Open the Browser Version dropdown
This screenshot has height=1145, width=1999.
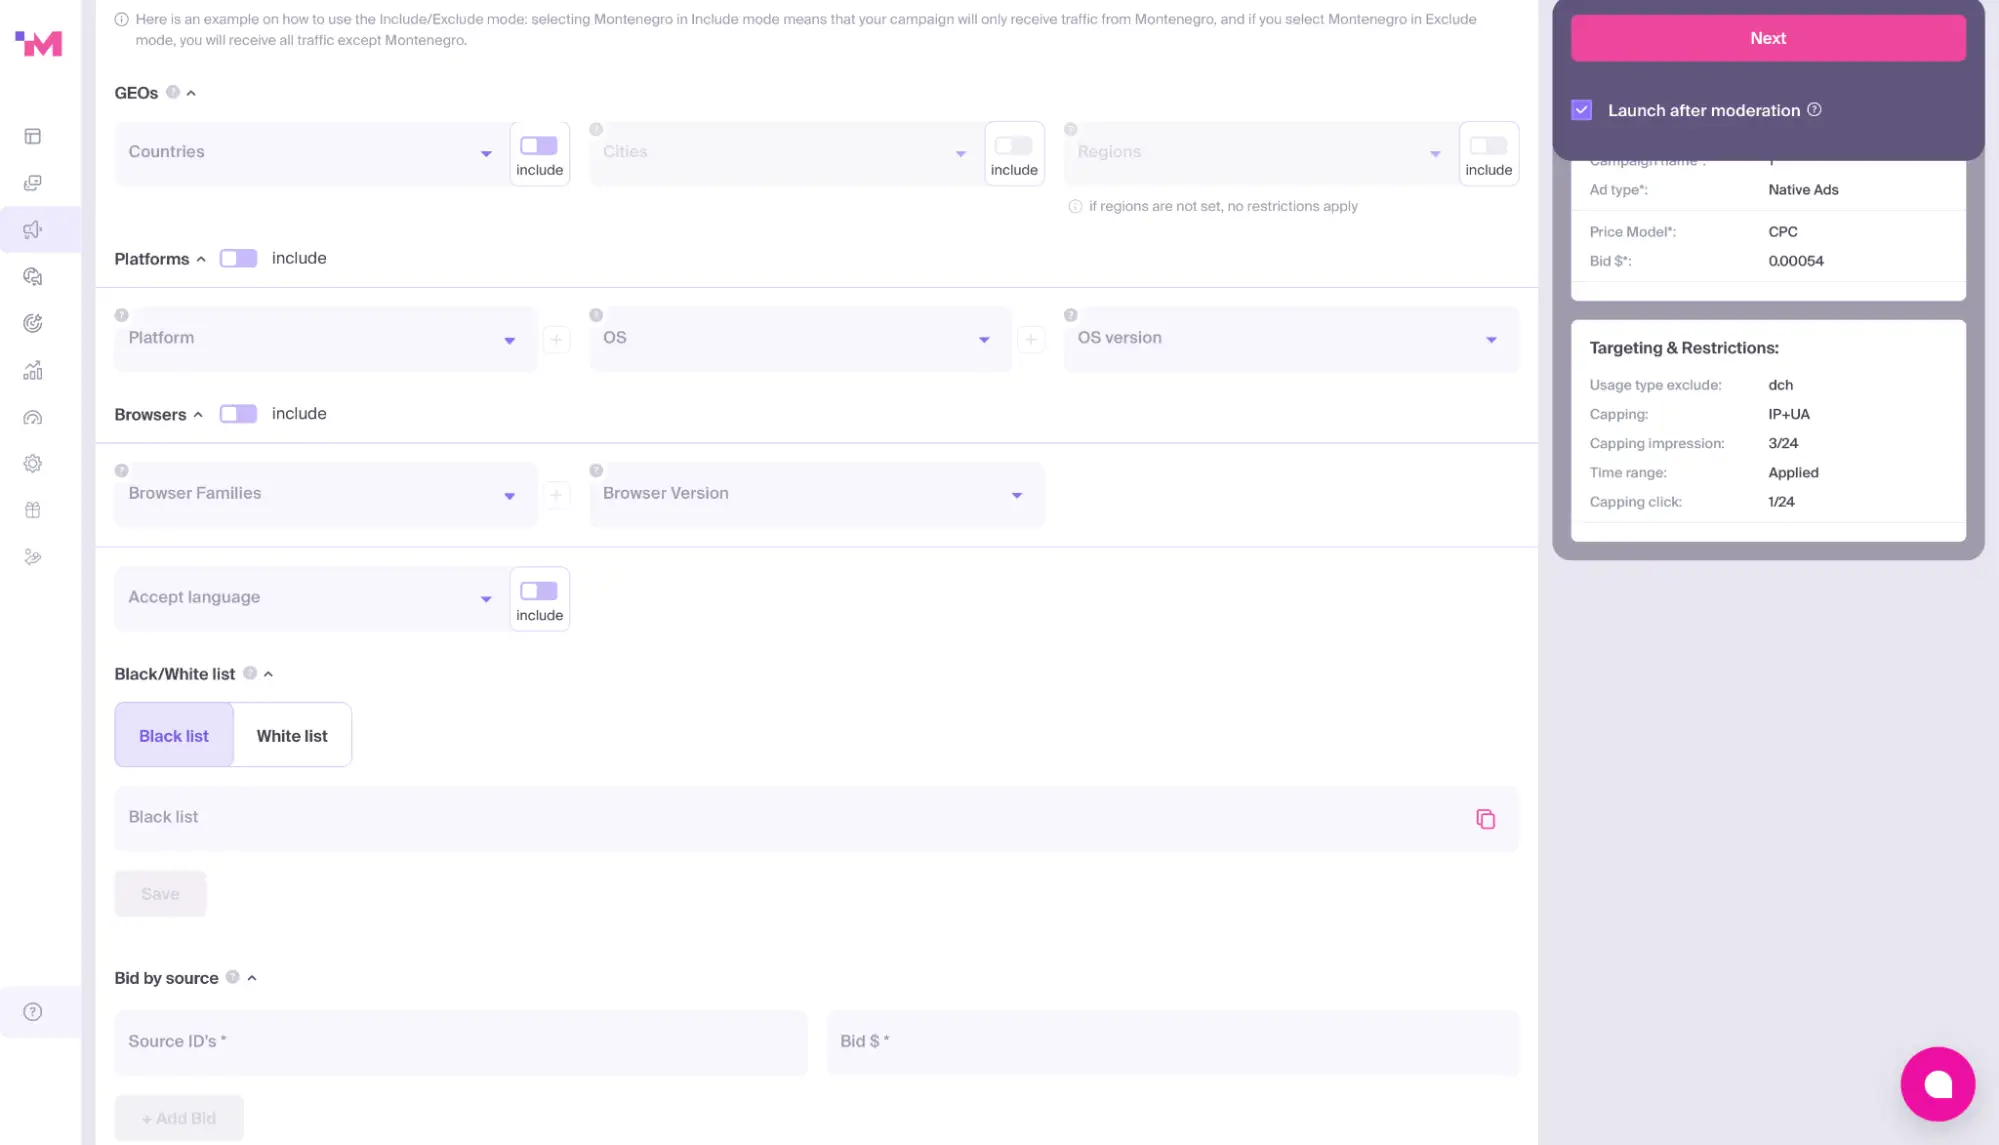click(x=817, y=495)
